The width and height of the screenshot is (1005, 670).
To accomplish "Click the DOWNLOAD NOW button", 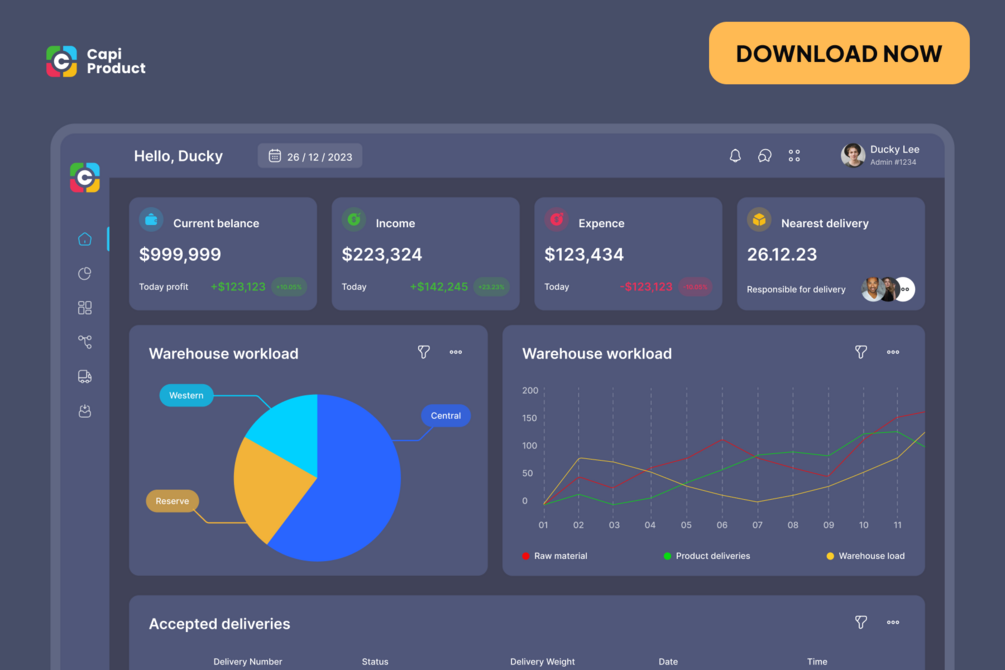I will (838, 52).
